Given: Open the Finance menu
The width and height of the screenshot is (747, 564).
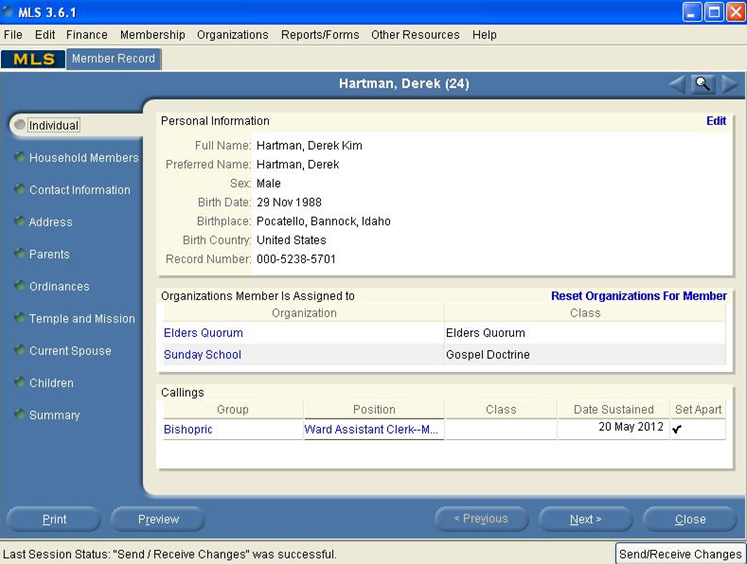Looking at the screenshot, I should (x=87, y=35).
